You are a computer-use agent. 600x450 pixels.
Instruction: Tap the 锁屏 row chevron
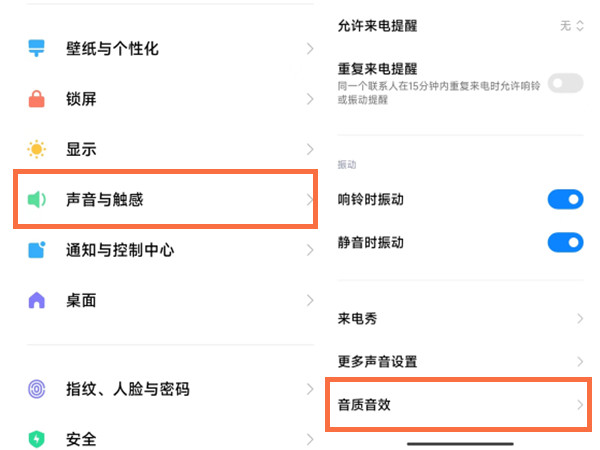click(309, 99)
